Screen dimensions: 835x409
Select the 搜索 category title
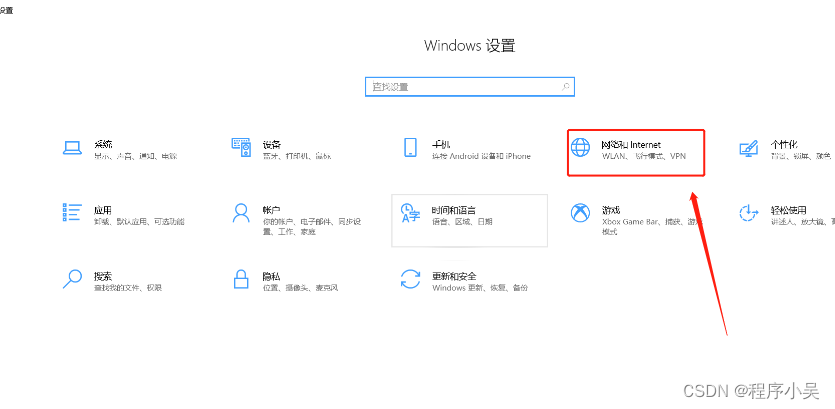(103, 276)
